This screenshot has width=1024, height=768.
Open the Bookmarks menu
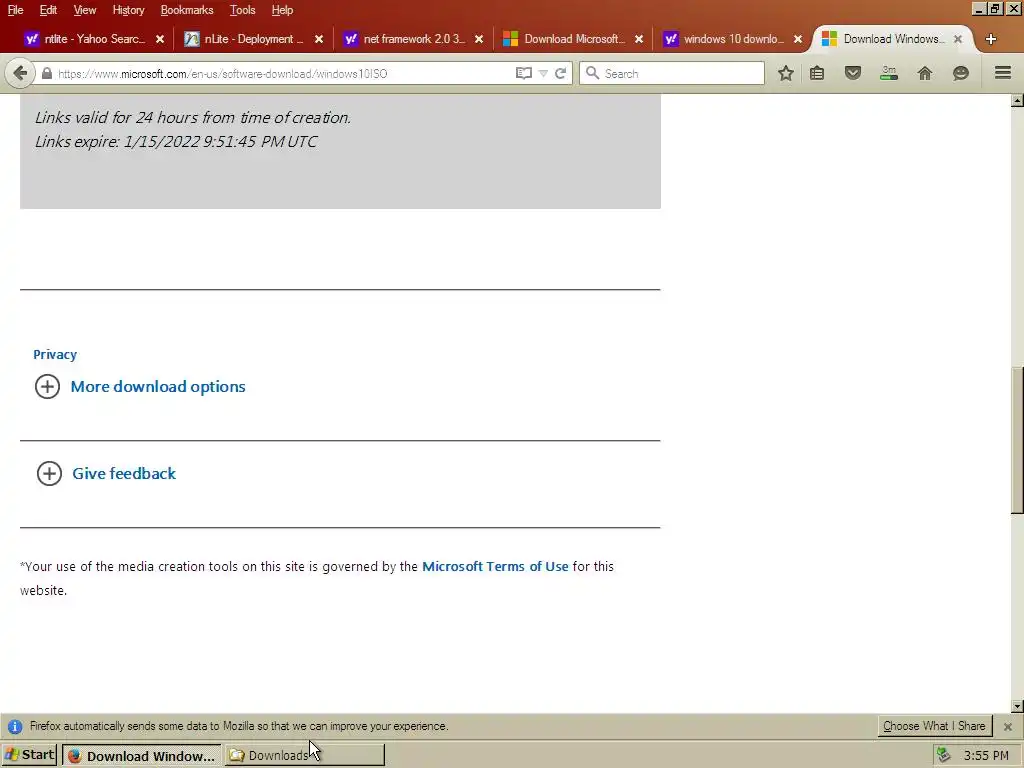point(187,10)
